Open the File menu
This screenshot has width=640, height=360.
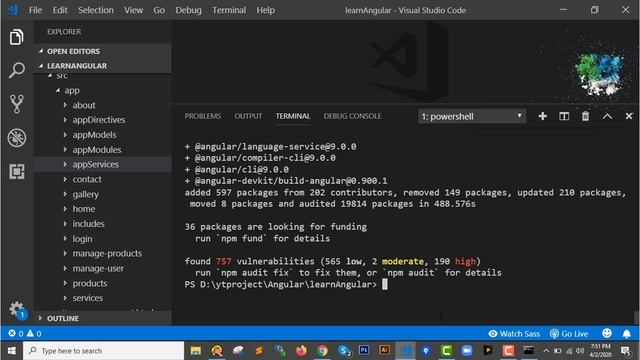[35, 10]
